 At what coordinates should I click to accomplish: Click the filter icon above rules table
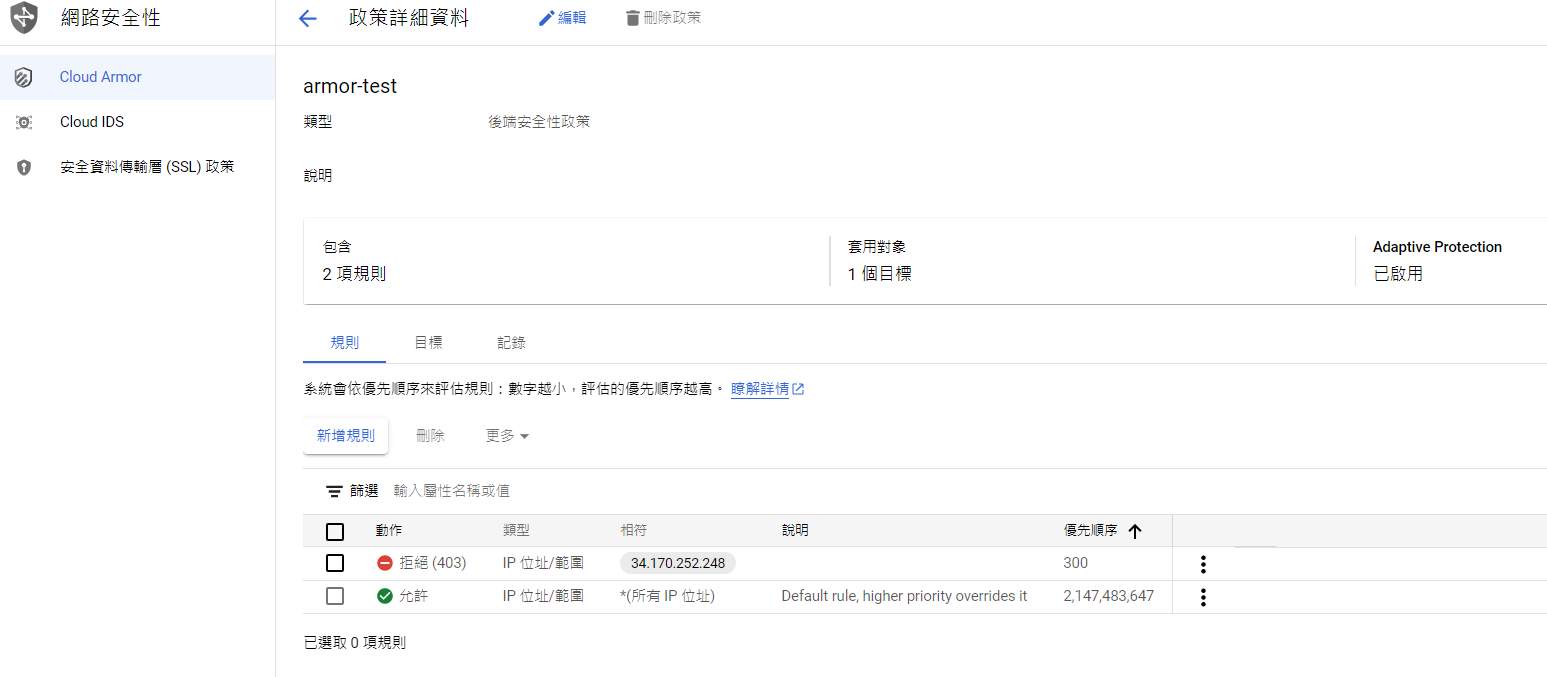click(x=334, y=491)
